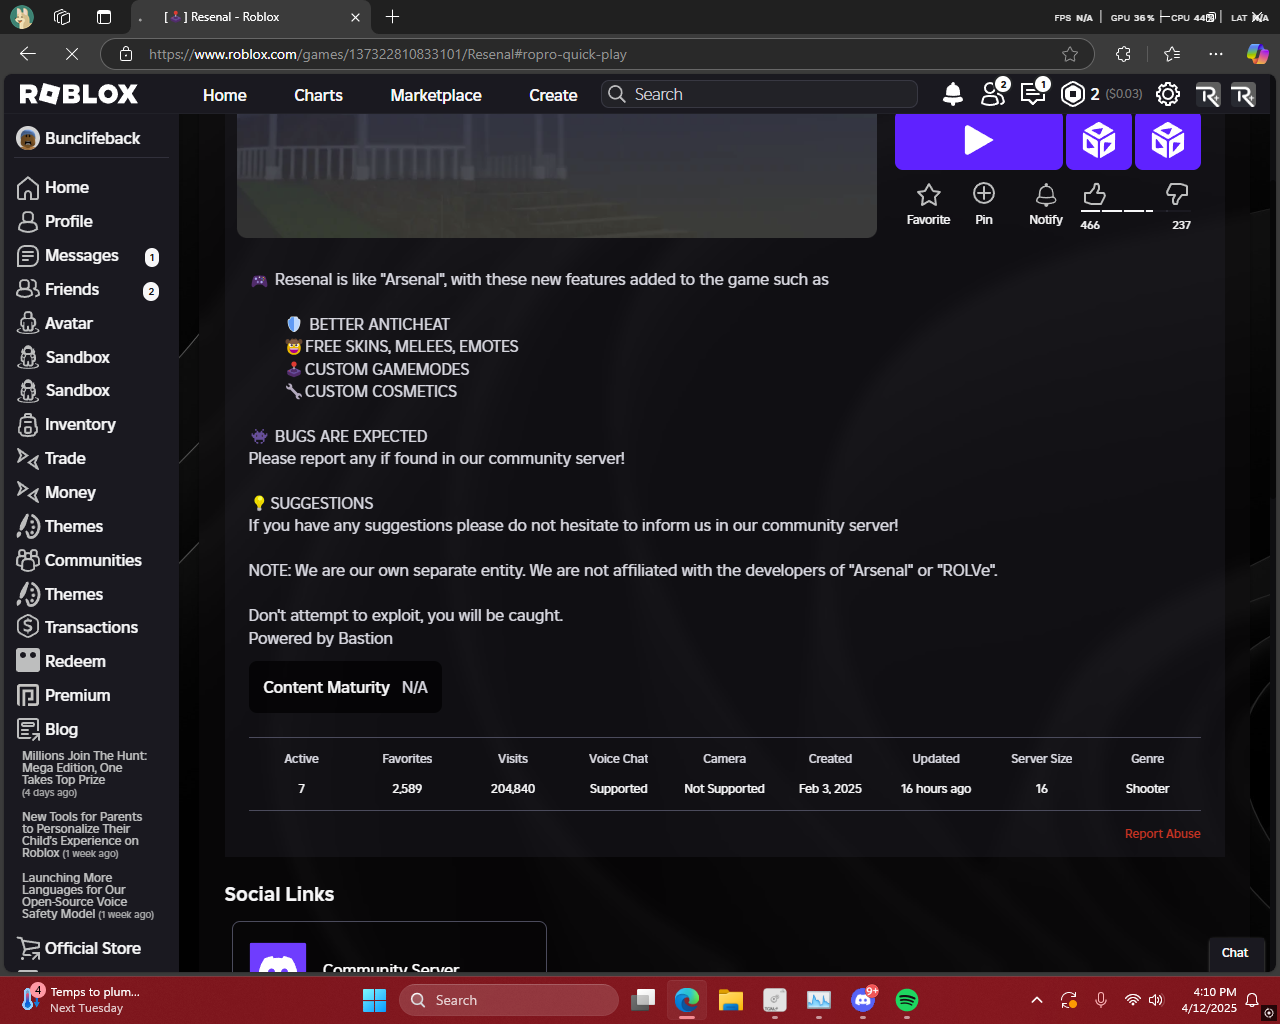Open Profile in the sidebar
1280x1024 pixels.
56,222
